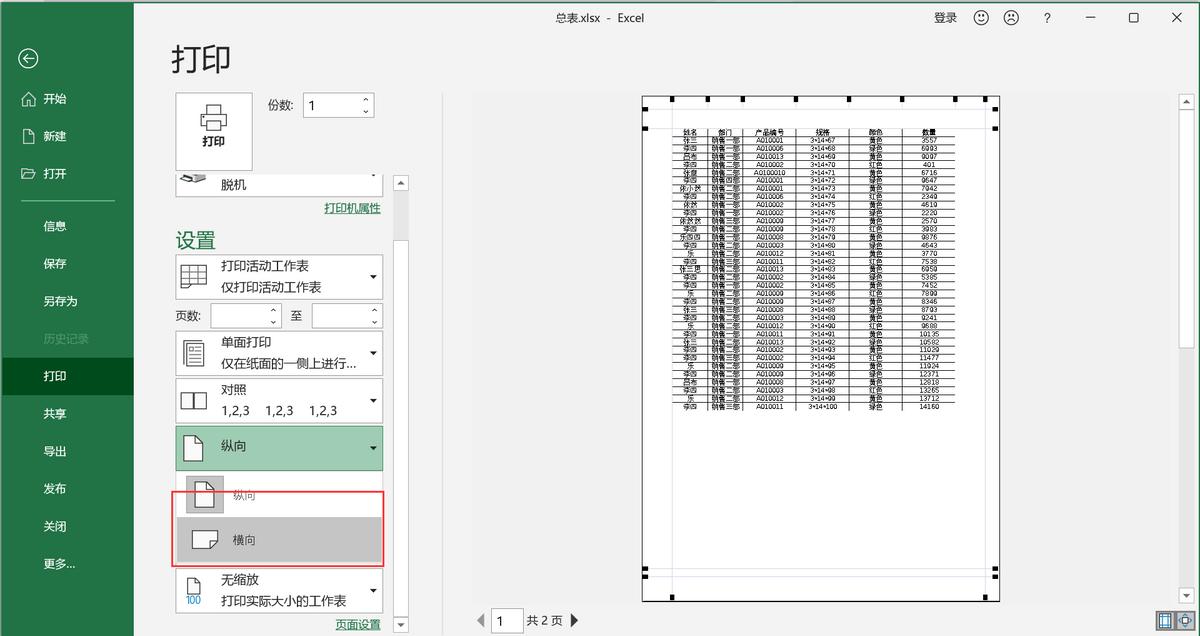This screenshot has height=636, width=1200.
Task: Expand 打印活动工作表 dropdown
Action: (x=279, y=276)
